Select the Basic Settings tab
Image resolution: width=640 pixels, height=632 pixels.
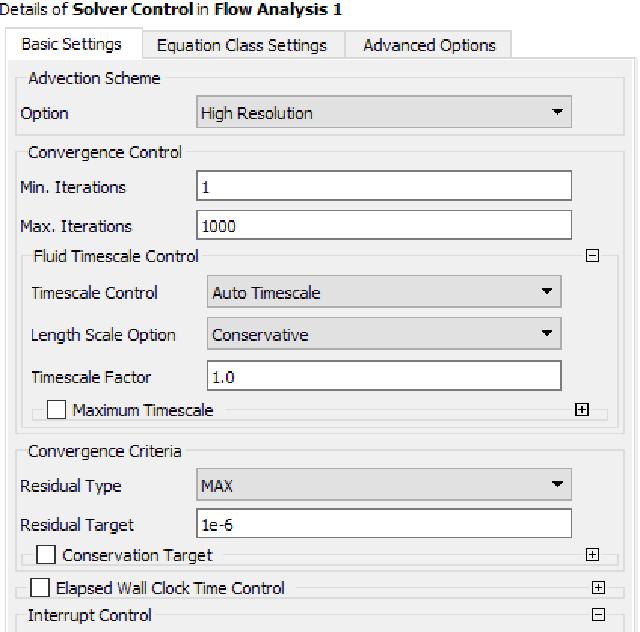[x=72, y=44]
